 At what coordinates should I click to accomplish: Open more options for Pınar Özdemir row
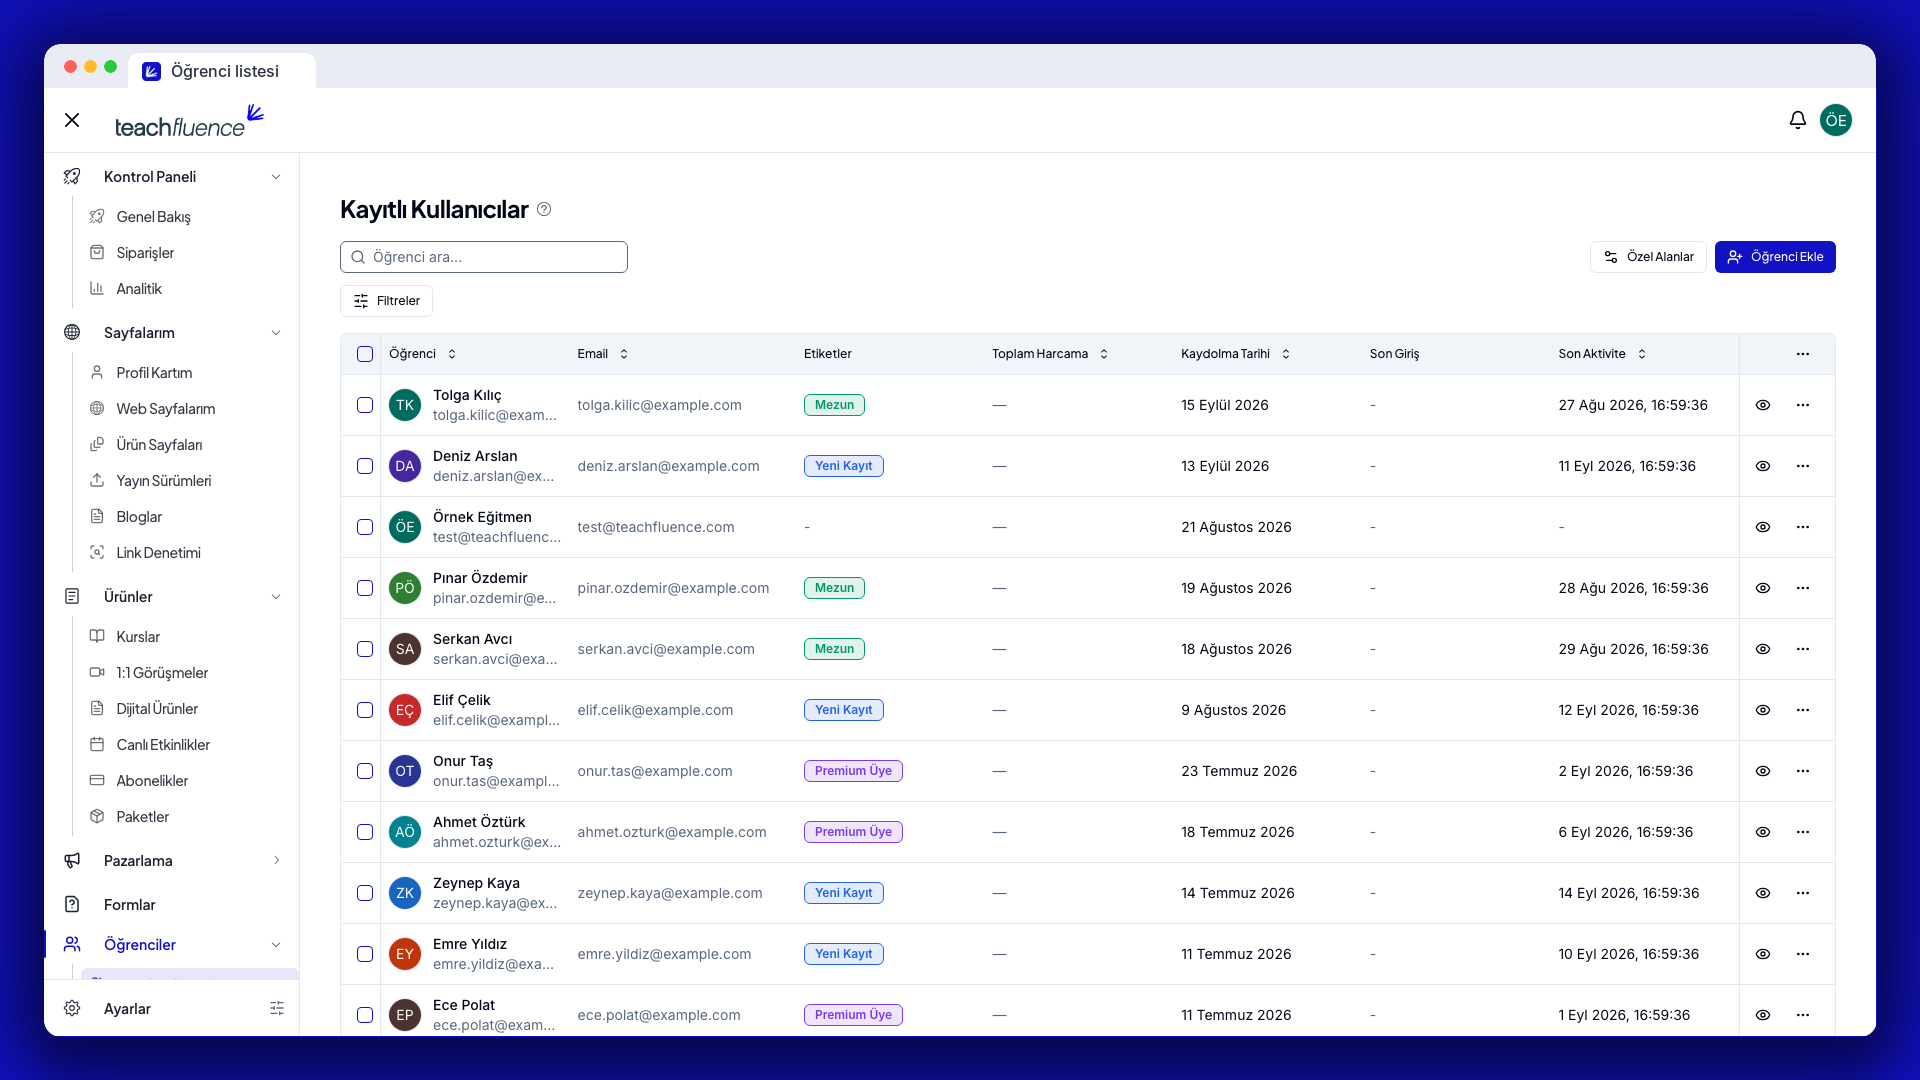1802,588
